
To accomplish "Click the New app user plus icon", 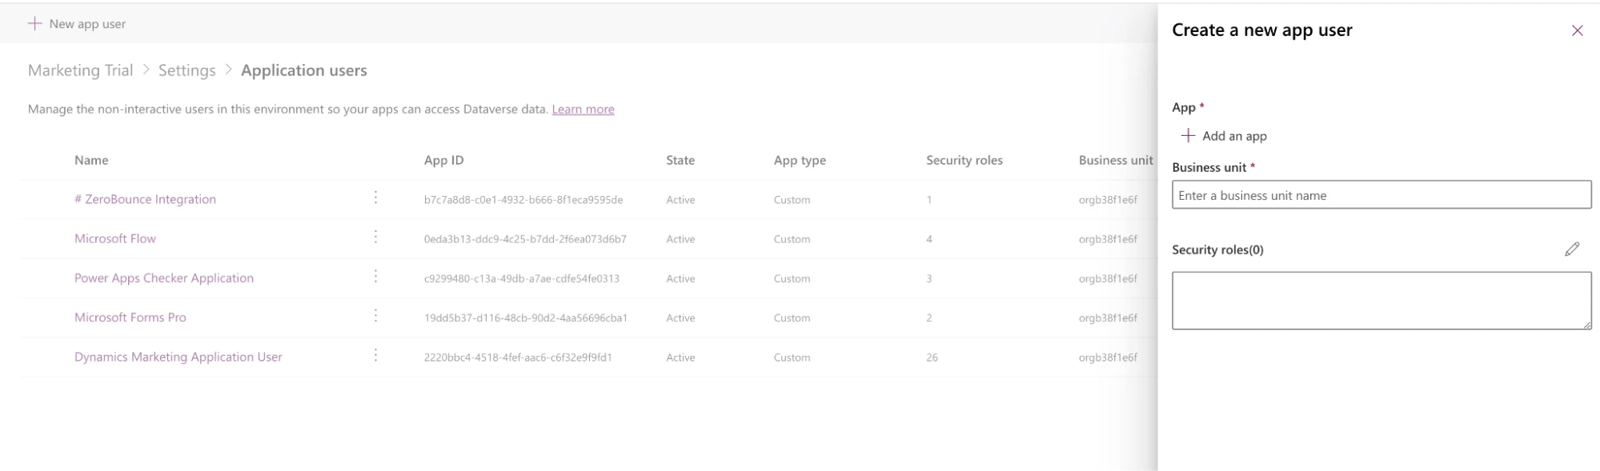I will (x=35, y=23).
